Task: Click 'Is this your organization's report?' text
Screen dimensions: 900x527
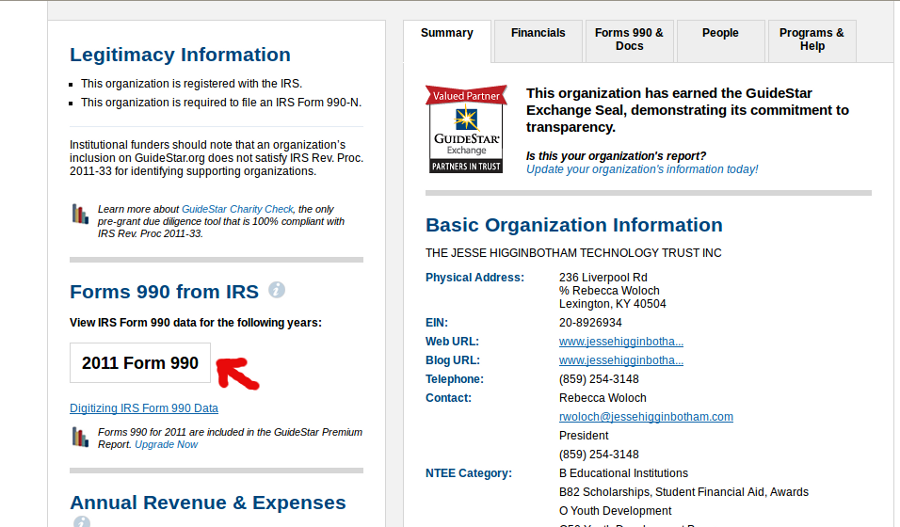Action: point(616,156)
